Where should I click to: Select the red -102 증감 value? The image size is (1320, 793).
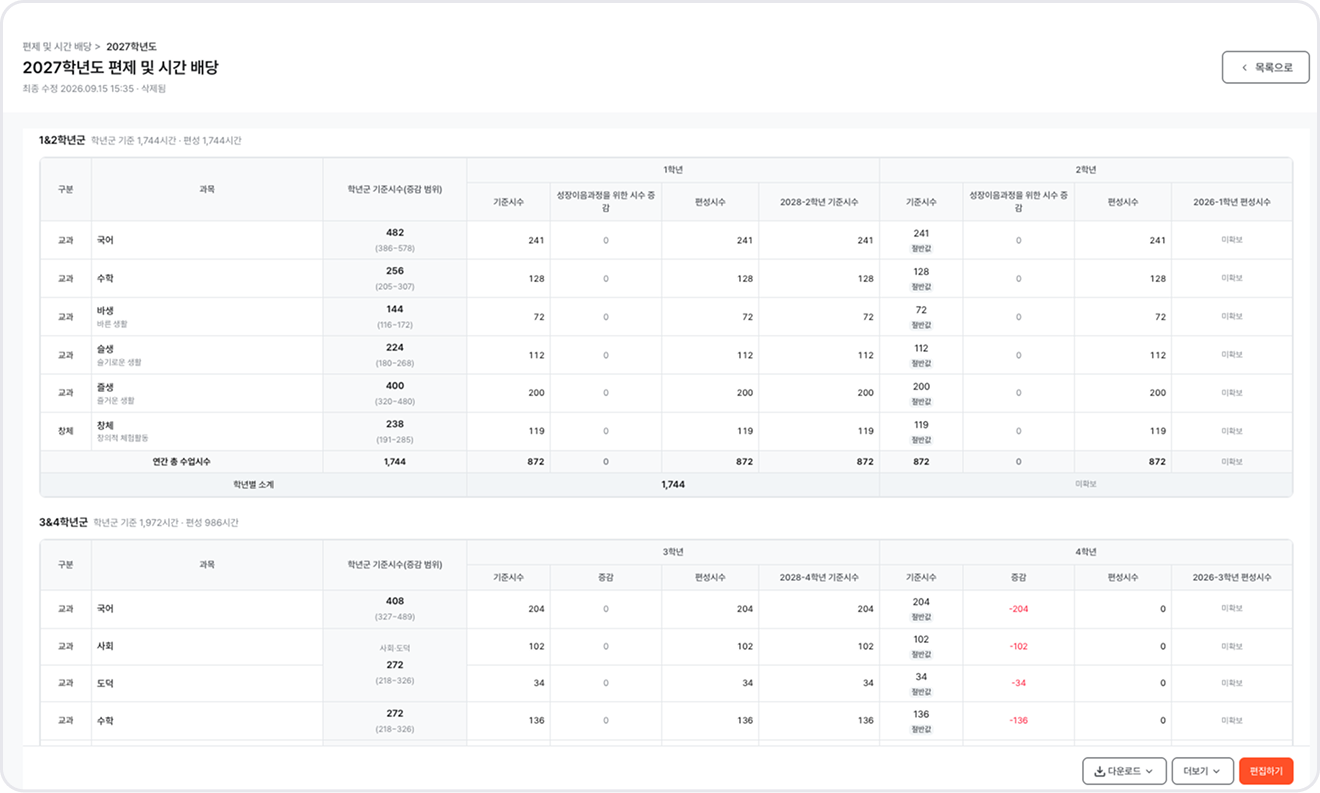1019,646
